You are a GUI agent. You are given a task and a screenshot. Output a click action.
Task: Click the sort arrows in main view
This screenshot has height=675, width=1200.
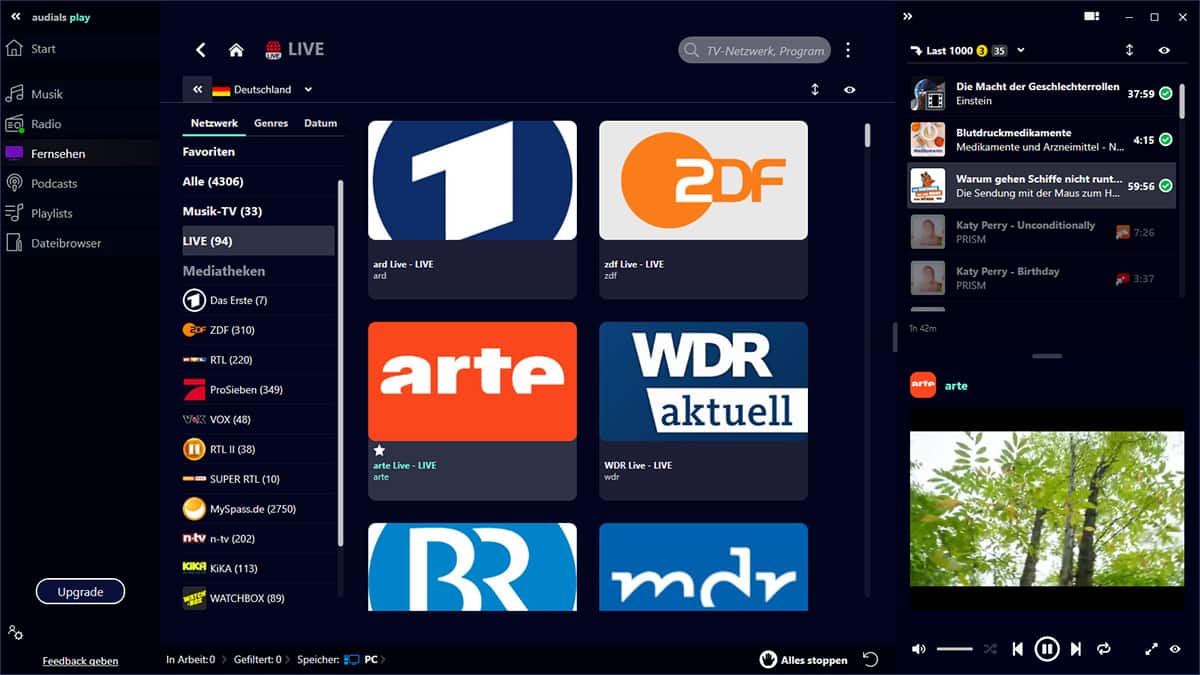pos(815,89)
